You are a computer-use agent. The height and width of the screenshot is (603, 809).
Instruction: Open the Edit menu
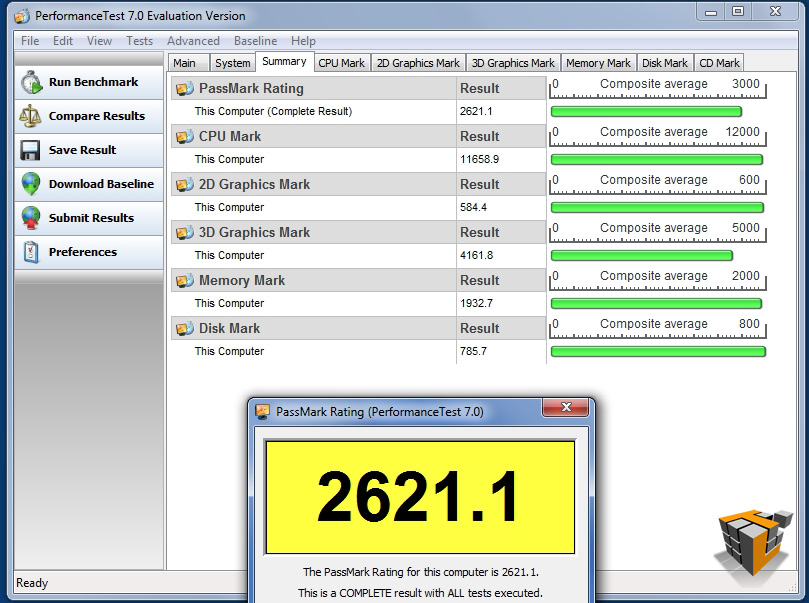63,41
